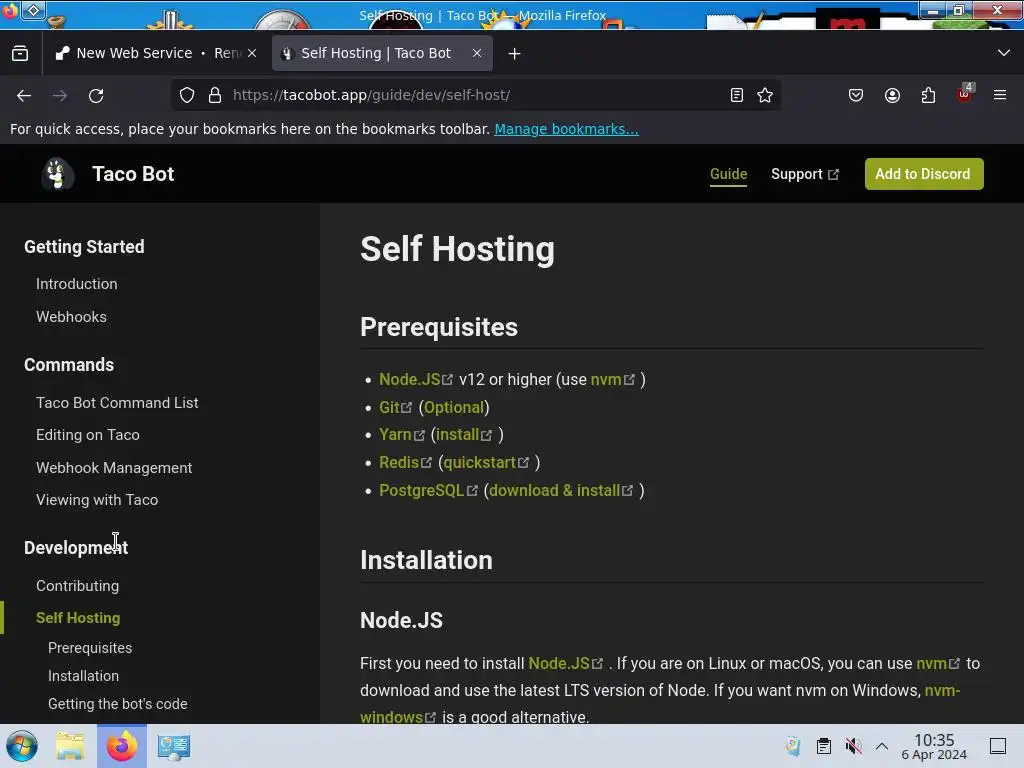
Task: Open Manage bookmarks link
Action: pyautogui.click(x=566, y=129)
